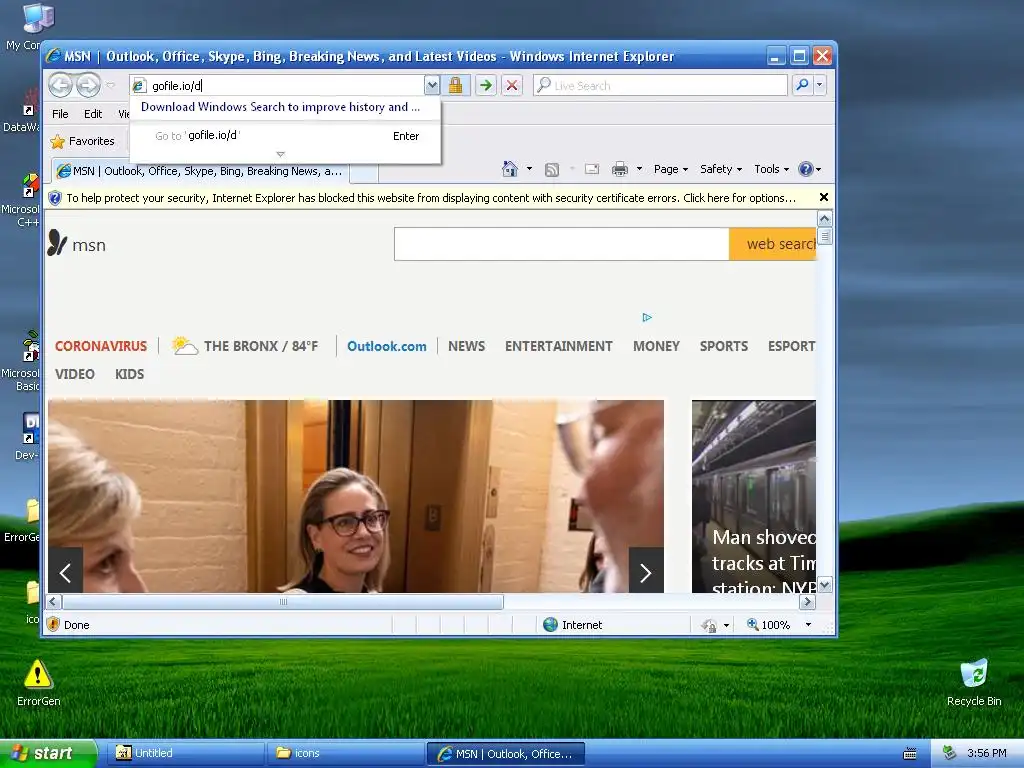Click the Windows Start button
The image size is (1024, 768).
(48, 754)
